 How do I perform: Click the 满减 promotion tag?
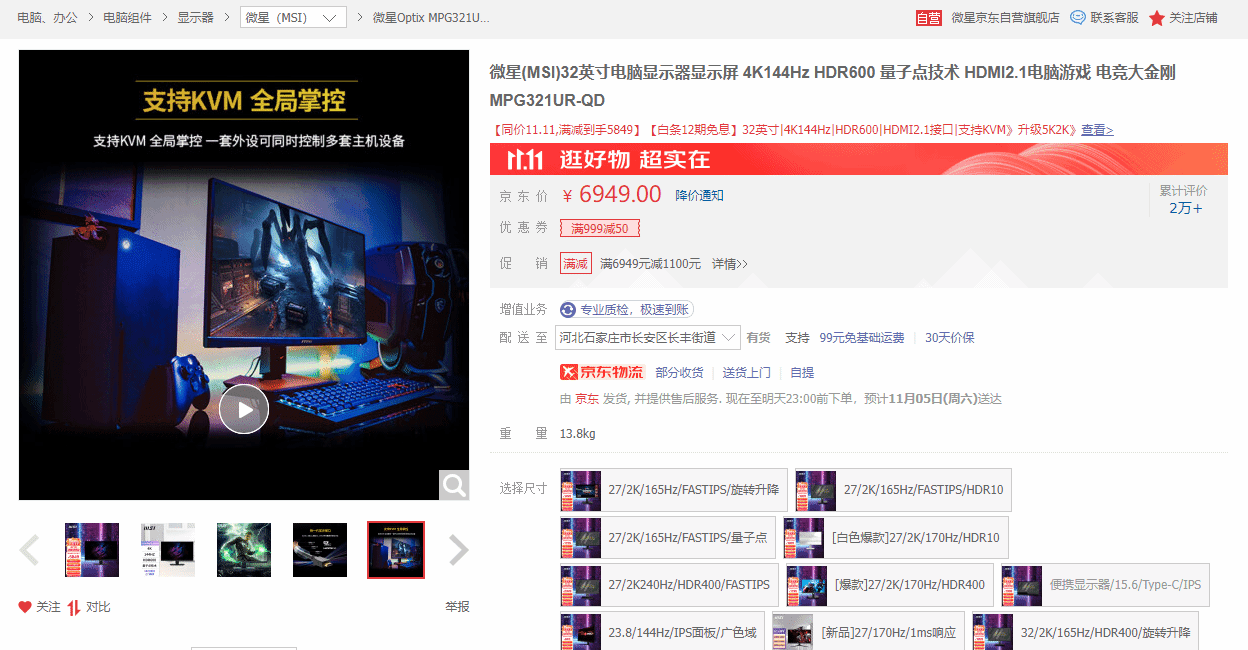pos(575,264)
